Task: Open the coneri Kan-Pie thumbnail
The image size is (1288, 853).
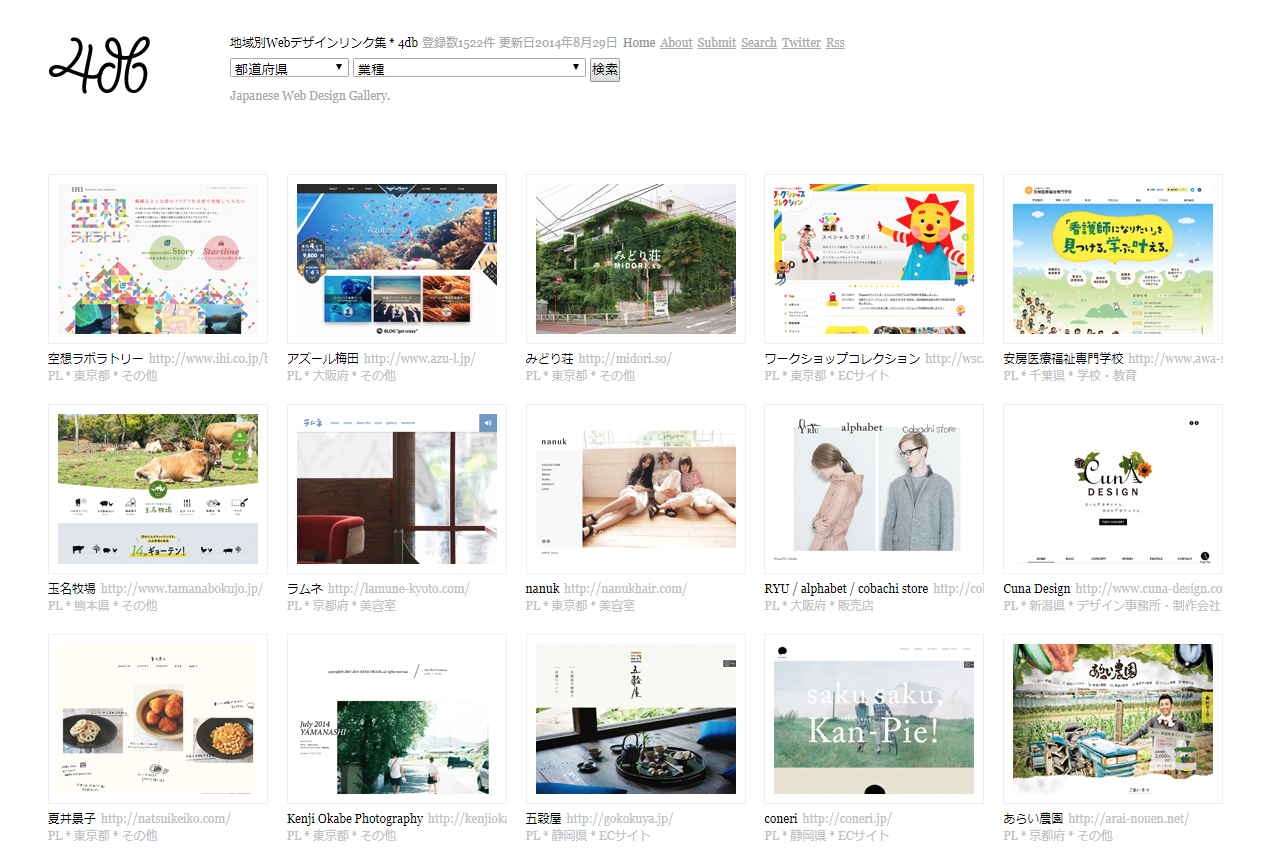Action: tap(874, 719)
